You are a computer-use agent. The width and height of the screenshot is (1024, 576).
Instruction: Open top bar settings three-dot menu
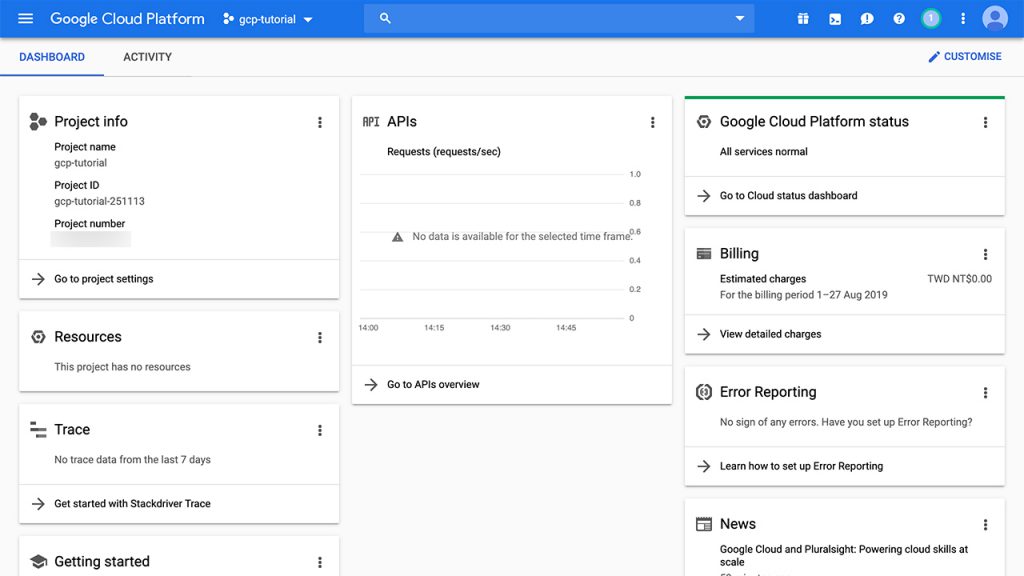pos(963,19)
